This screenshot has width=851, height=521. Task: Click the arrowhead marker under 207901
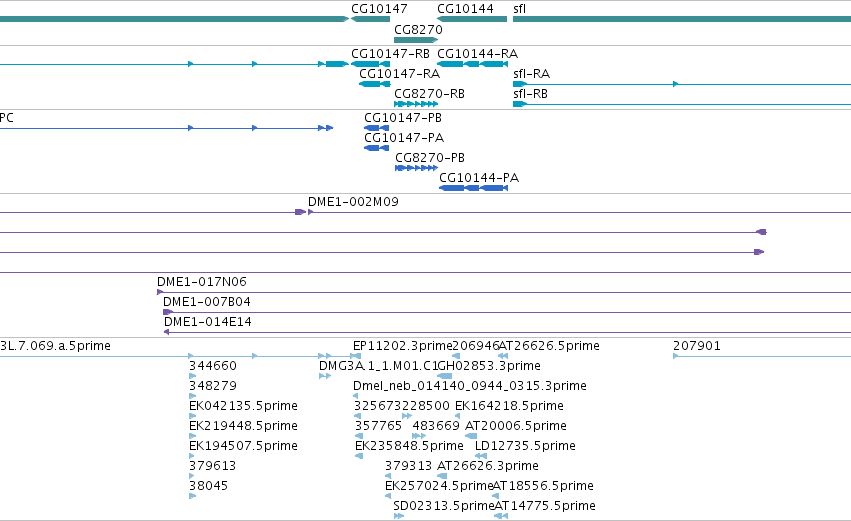click(676, 356)
